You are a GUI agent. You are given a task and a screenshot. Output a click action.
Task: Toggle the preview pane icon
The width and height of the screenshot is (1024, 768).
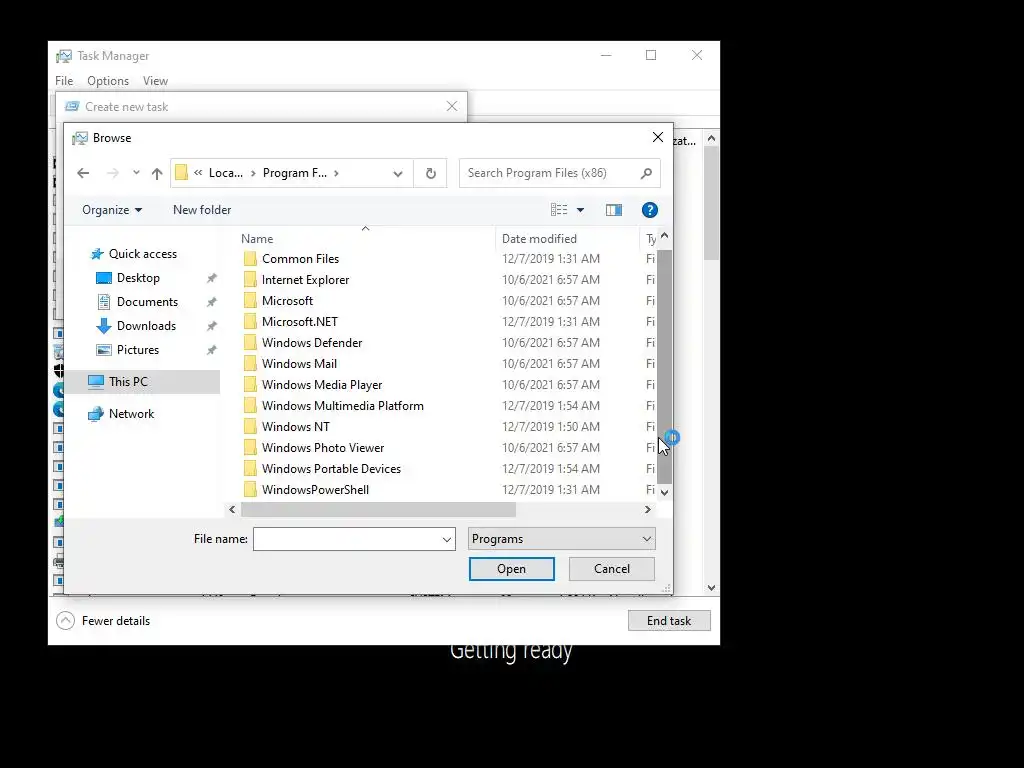(614, 210)
